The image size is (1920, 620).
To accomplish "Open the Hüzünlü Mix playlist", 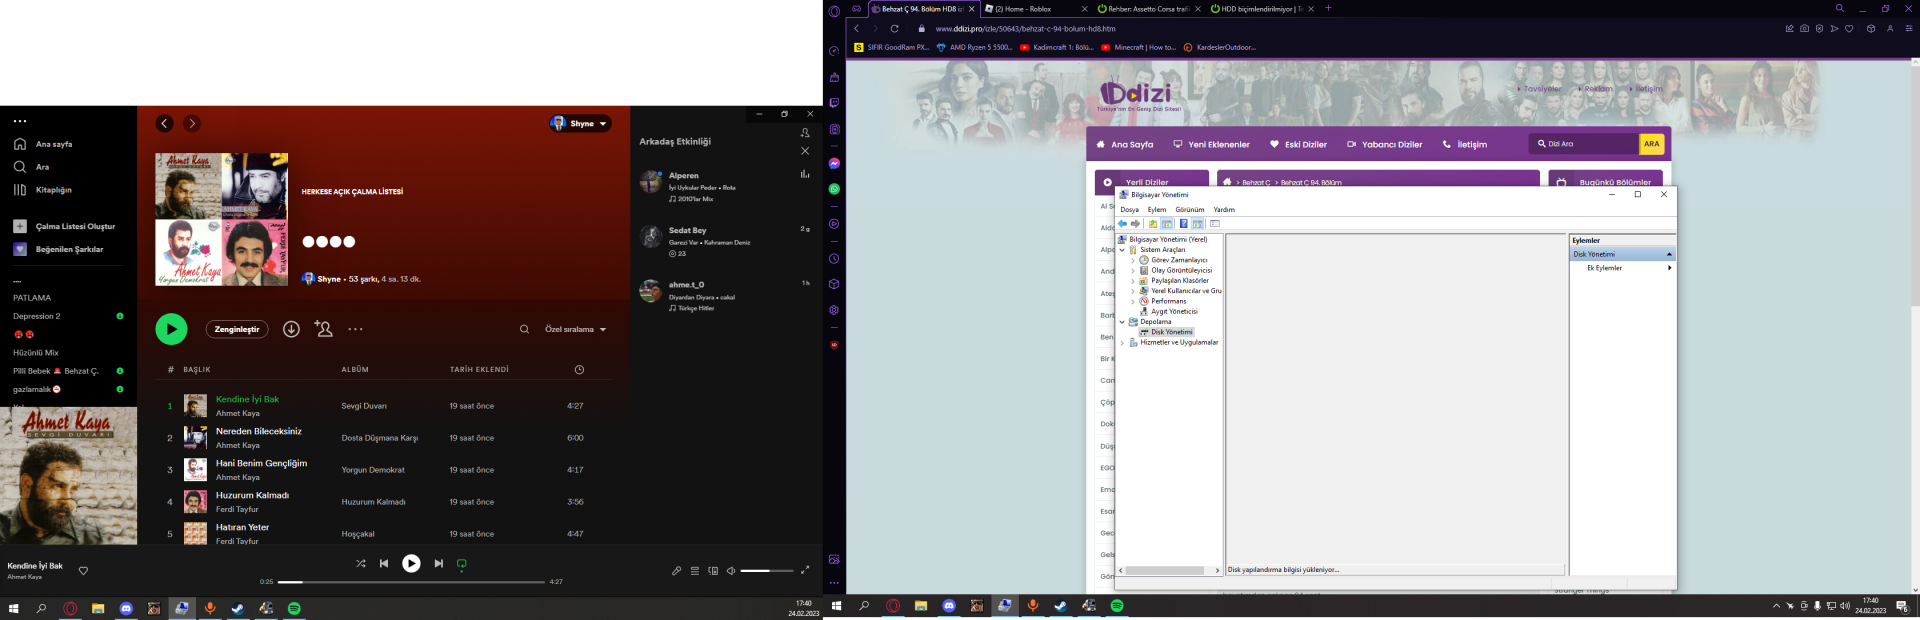I will point(36,353).
